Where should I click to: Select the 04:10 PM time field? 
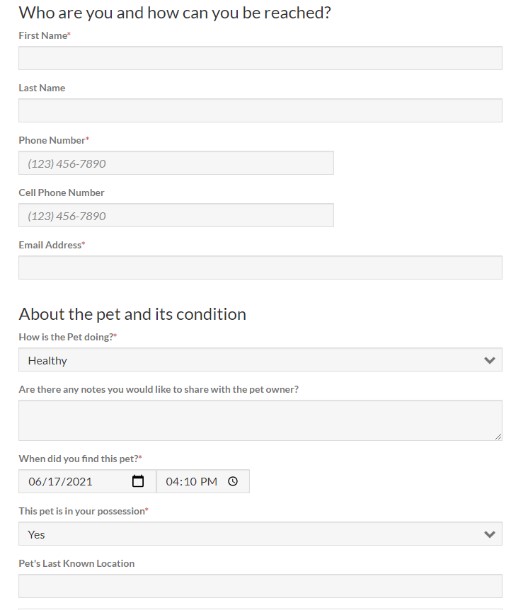(203, 481)
